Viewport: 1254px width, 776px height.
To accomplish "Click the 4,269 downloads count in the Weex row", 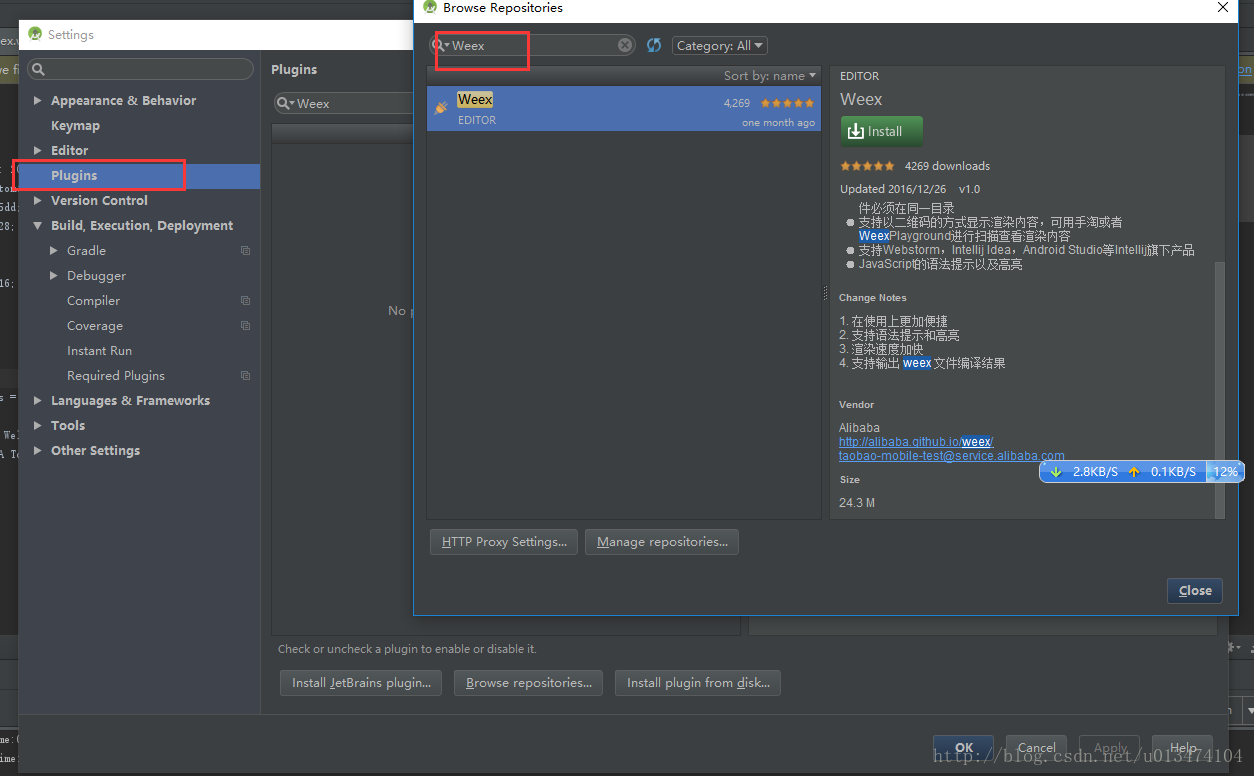I will [737, 103].
